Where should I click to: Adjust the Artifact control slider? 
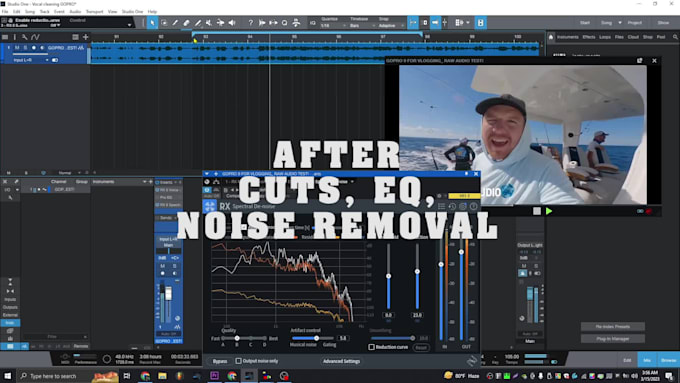(313, 338)
